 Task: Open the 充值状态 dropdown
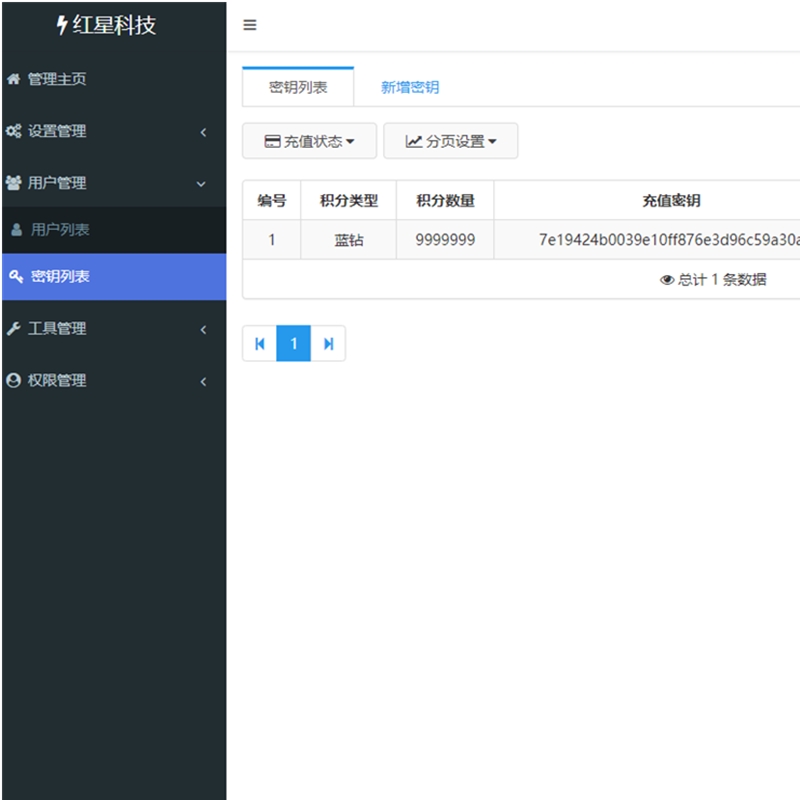[x=309, y=141]
